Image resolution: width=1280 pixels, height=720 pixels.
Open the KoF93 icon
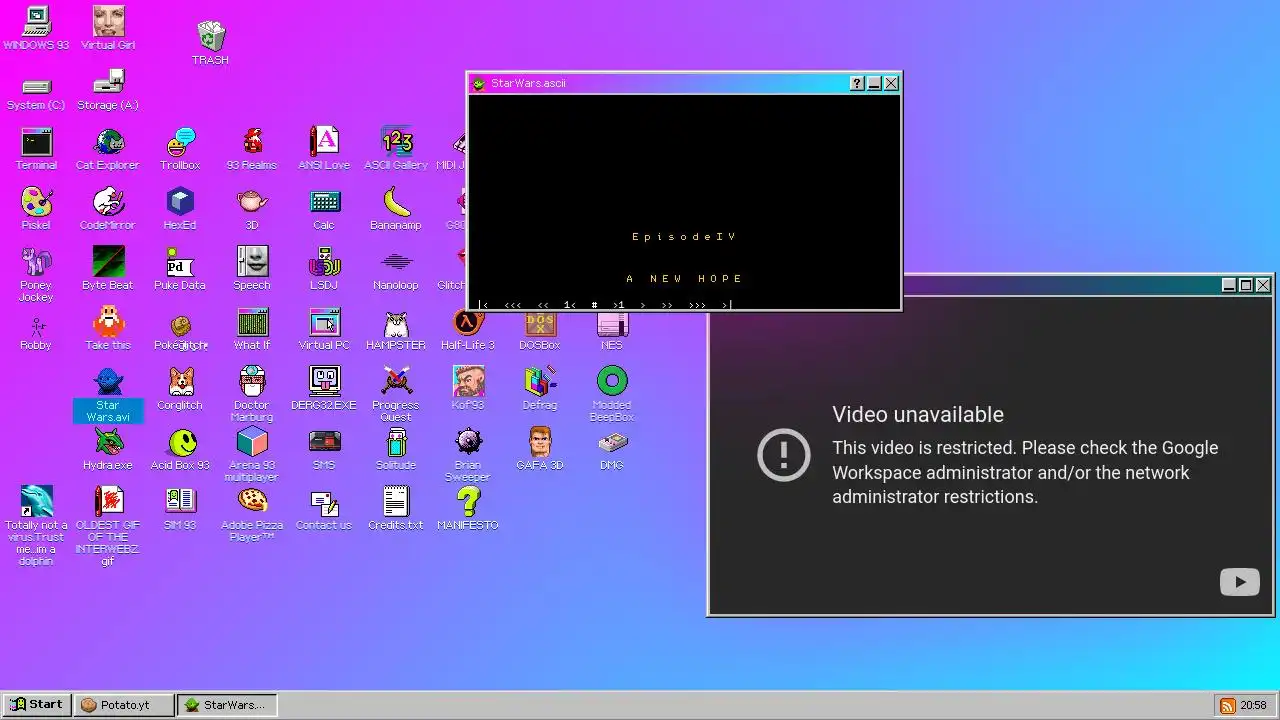pos(468,389)
